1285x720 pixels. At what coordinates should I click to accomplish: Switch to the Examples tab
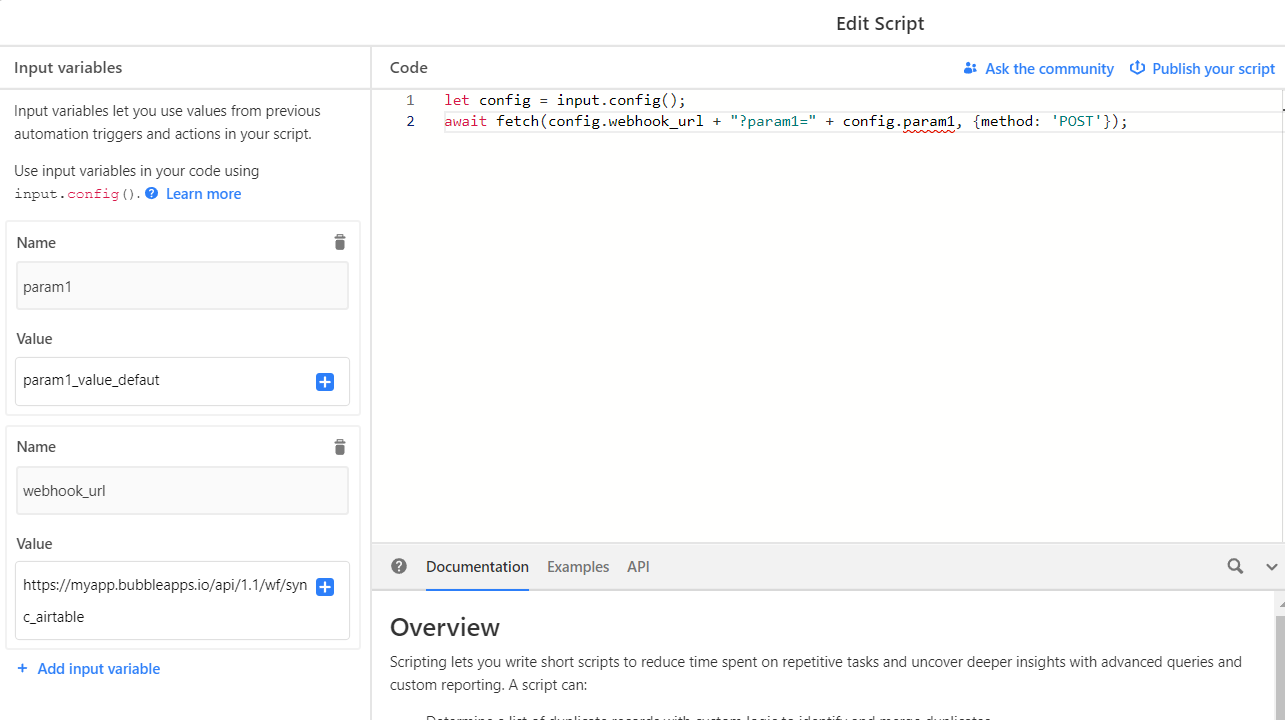[x=578, y=566]
